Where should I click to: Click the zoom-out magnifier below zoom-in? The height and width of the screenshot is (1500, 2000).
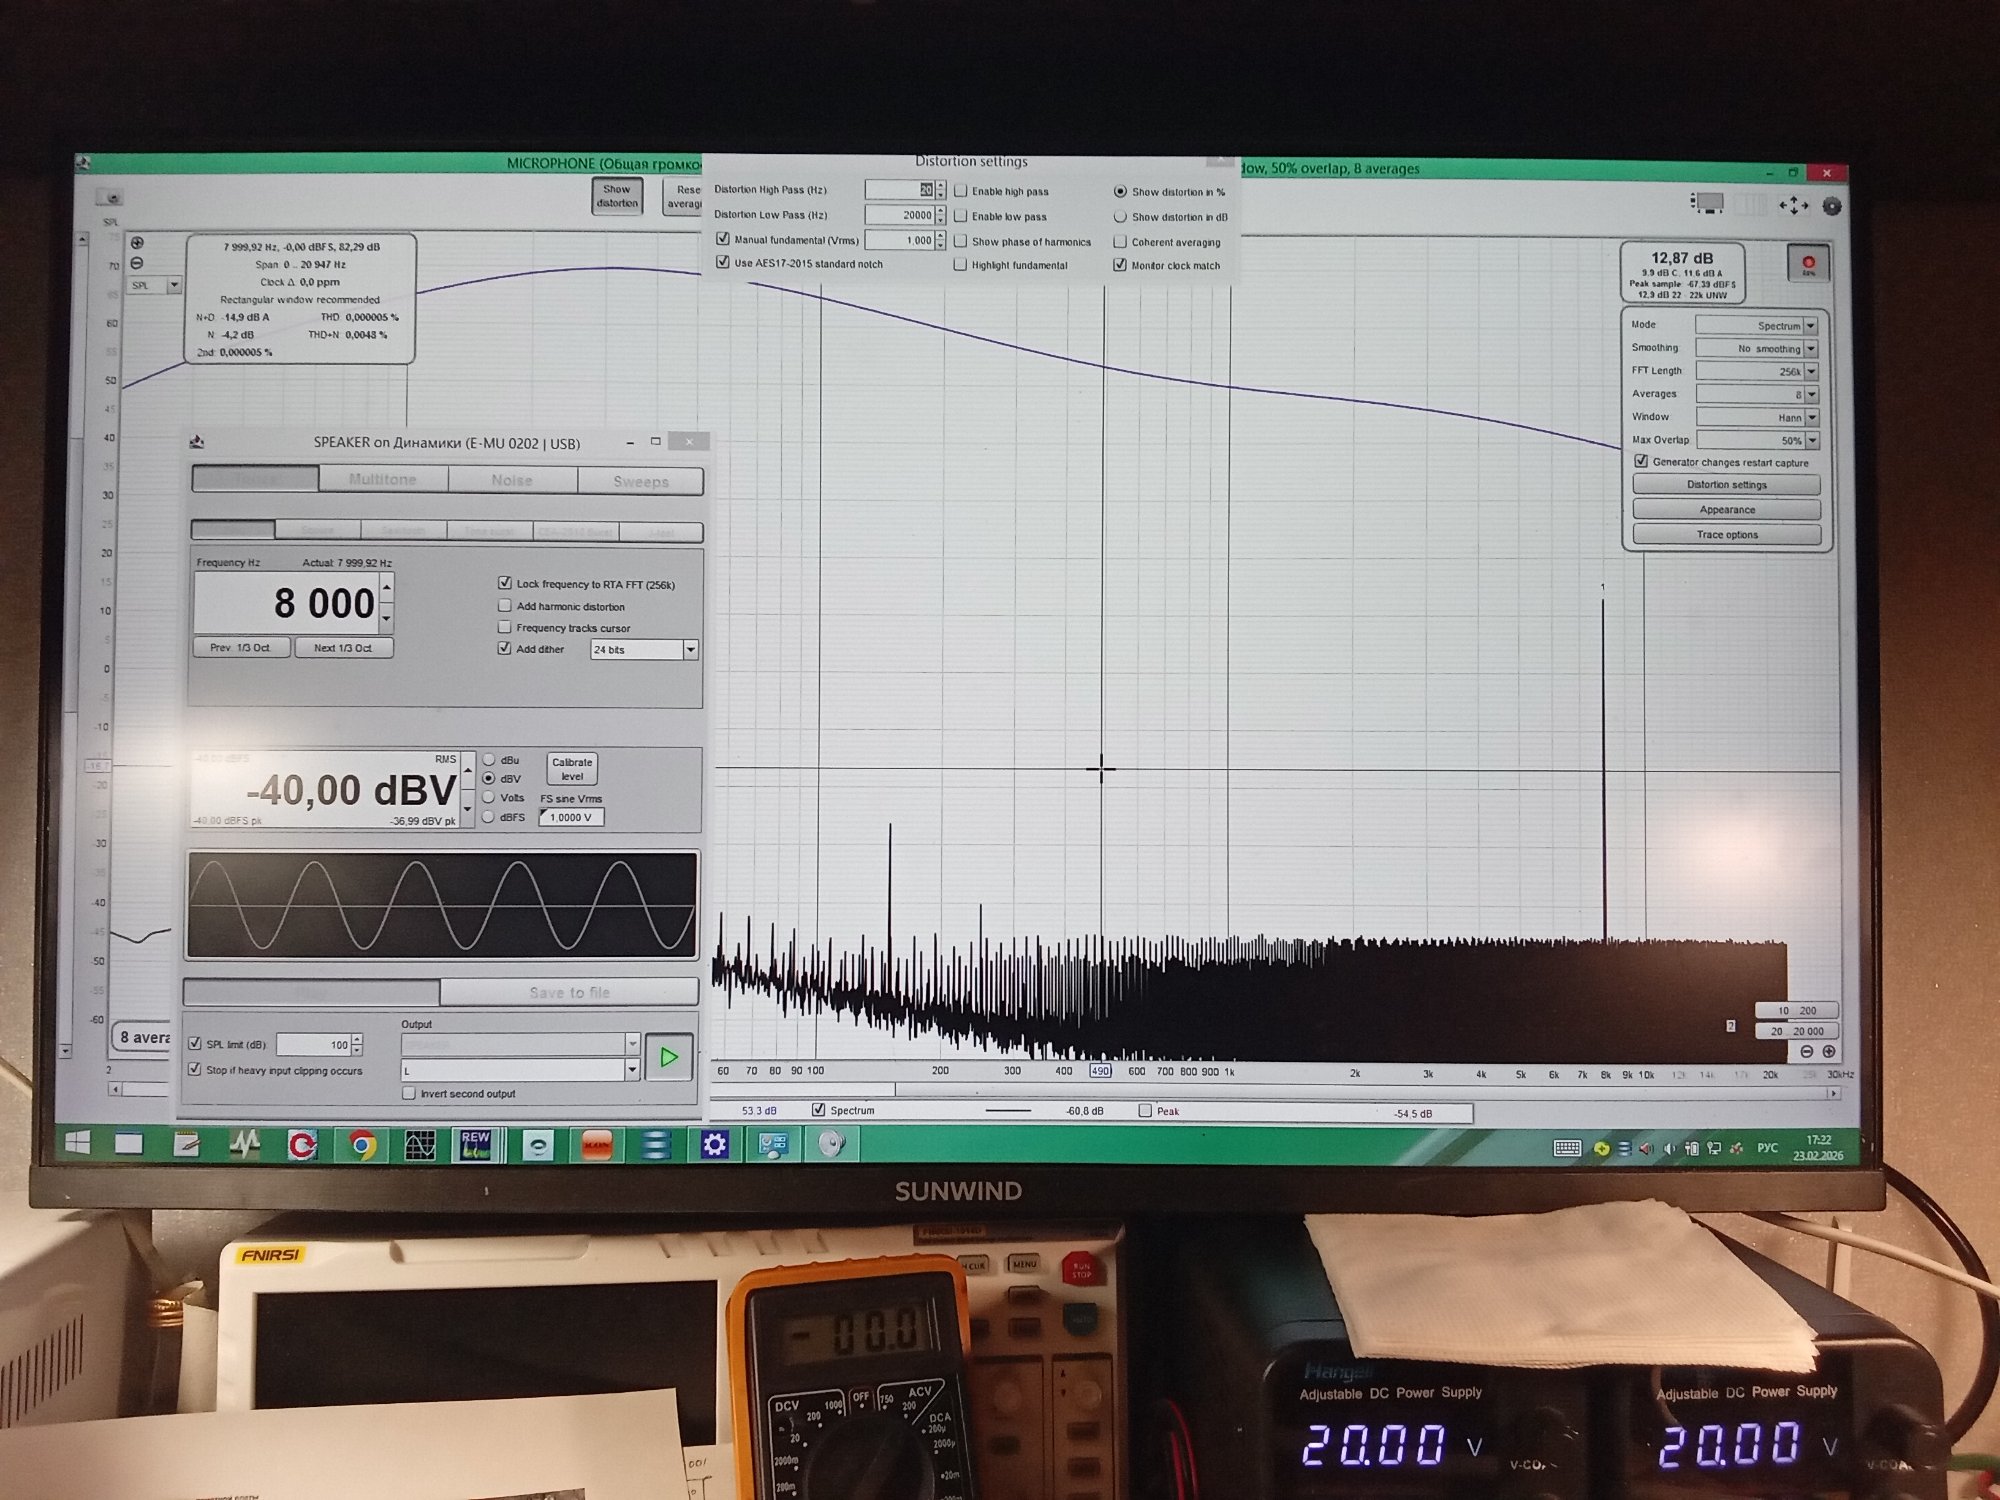click(137, 263)
